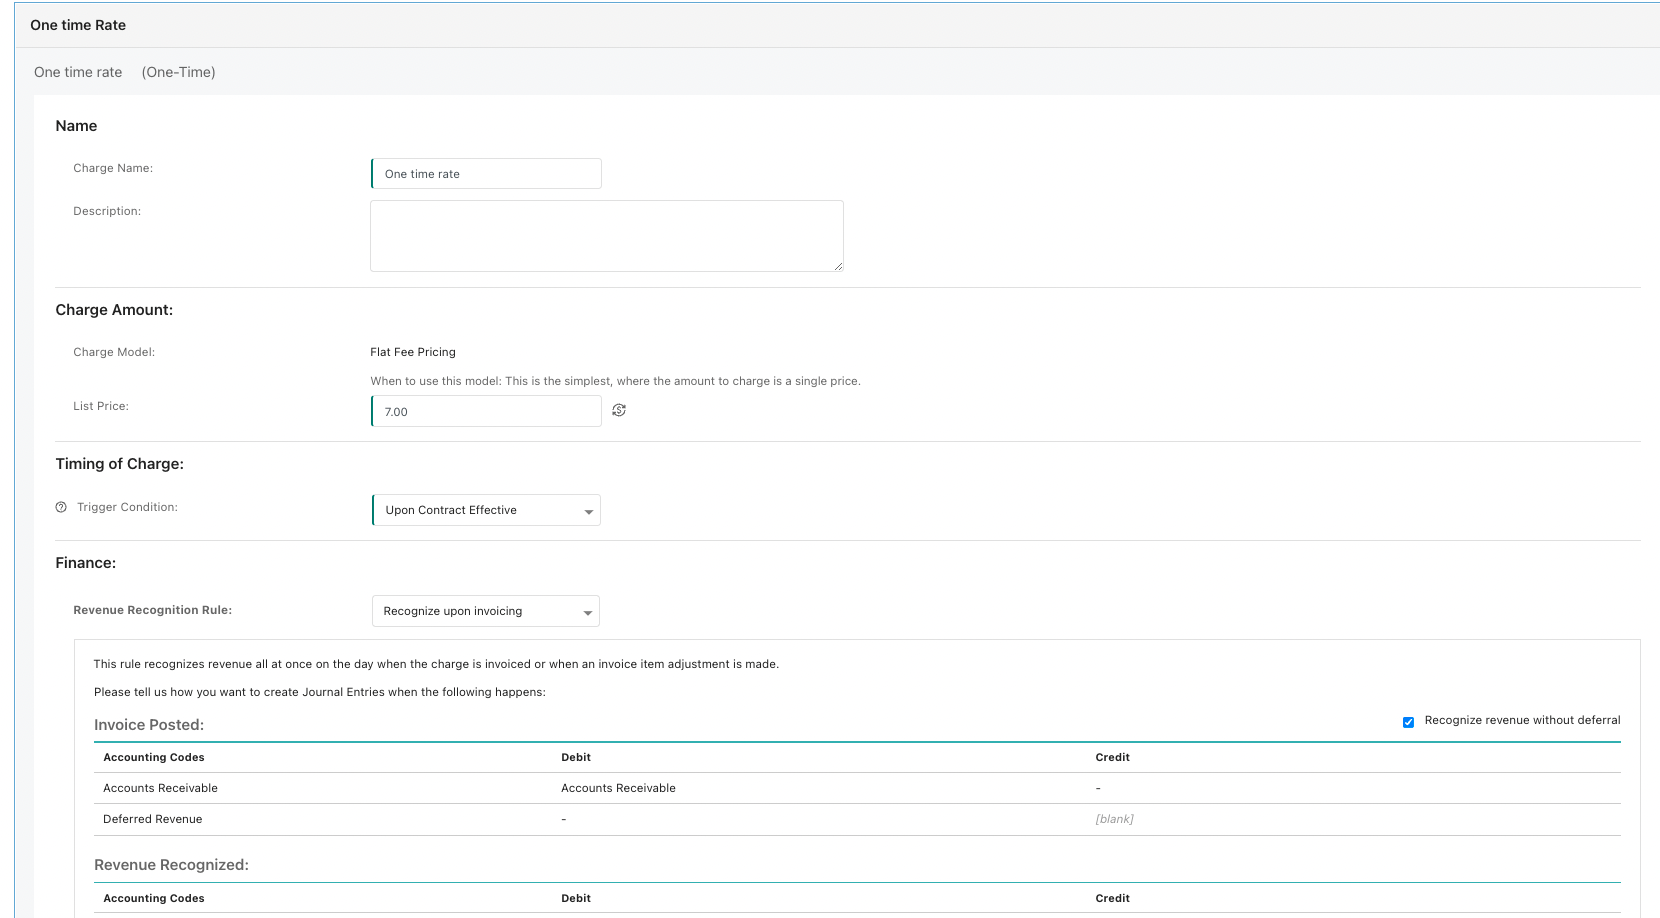Toggle the Recognize revenue without deferral checkbox
Viewport: 1660px width, 918px height.
click(x=1408, y=722)
